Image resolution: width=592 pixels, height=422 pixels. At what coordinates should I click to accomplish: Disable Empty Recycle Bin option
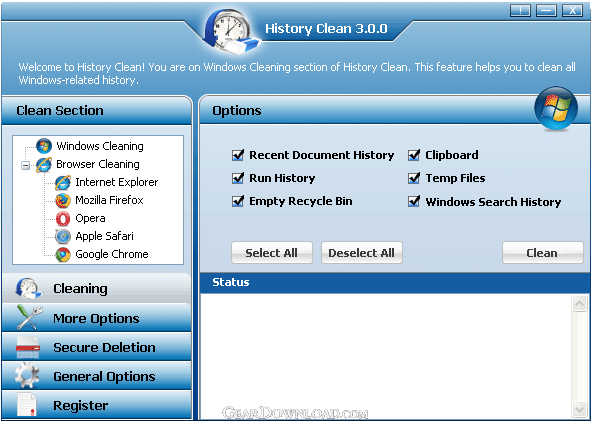[x=238, y=201]
